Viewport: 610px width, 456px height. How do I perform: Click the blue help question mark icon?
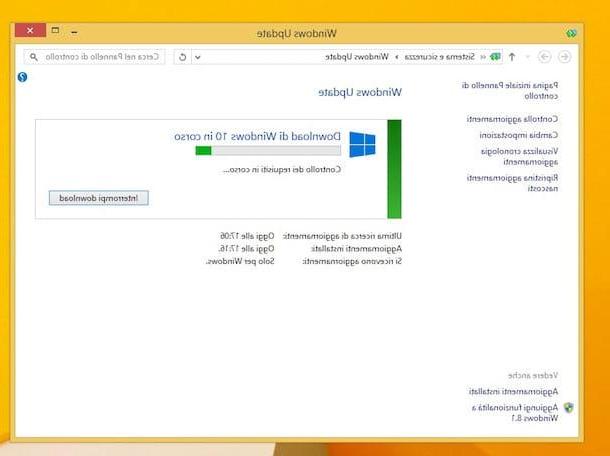coord(23,77)
